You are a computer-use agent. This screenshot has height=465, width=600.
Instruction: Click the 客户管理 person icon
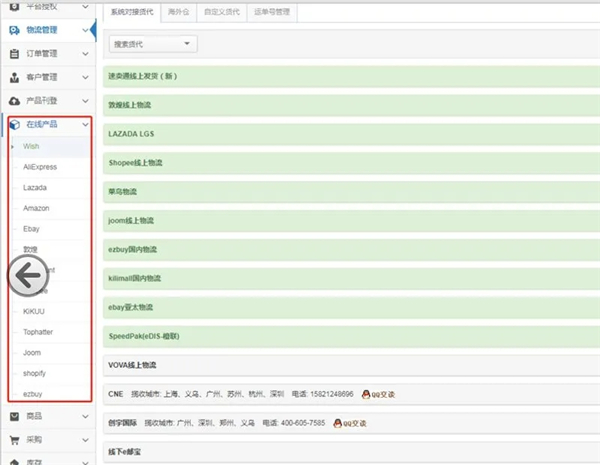(x=14, y=77)
